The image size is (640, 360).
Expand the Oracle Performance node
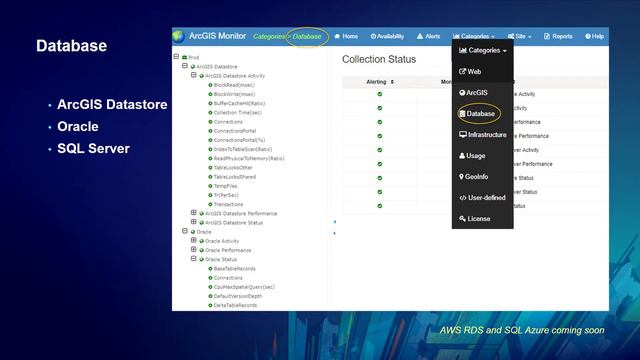193,249
